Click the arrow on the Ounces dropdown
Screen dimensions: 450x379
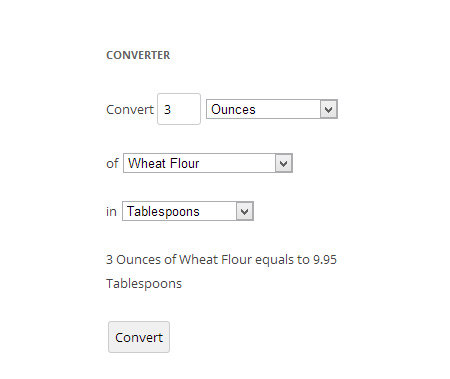coord(328,109)
